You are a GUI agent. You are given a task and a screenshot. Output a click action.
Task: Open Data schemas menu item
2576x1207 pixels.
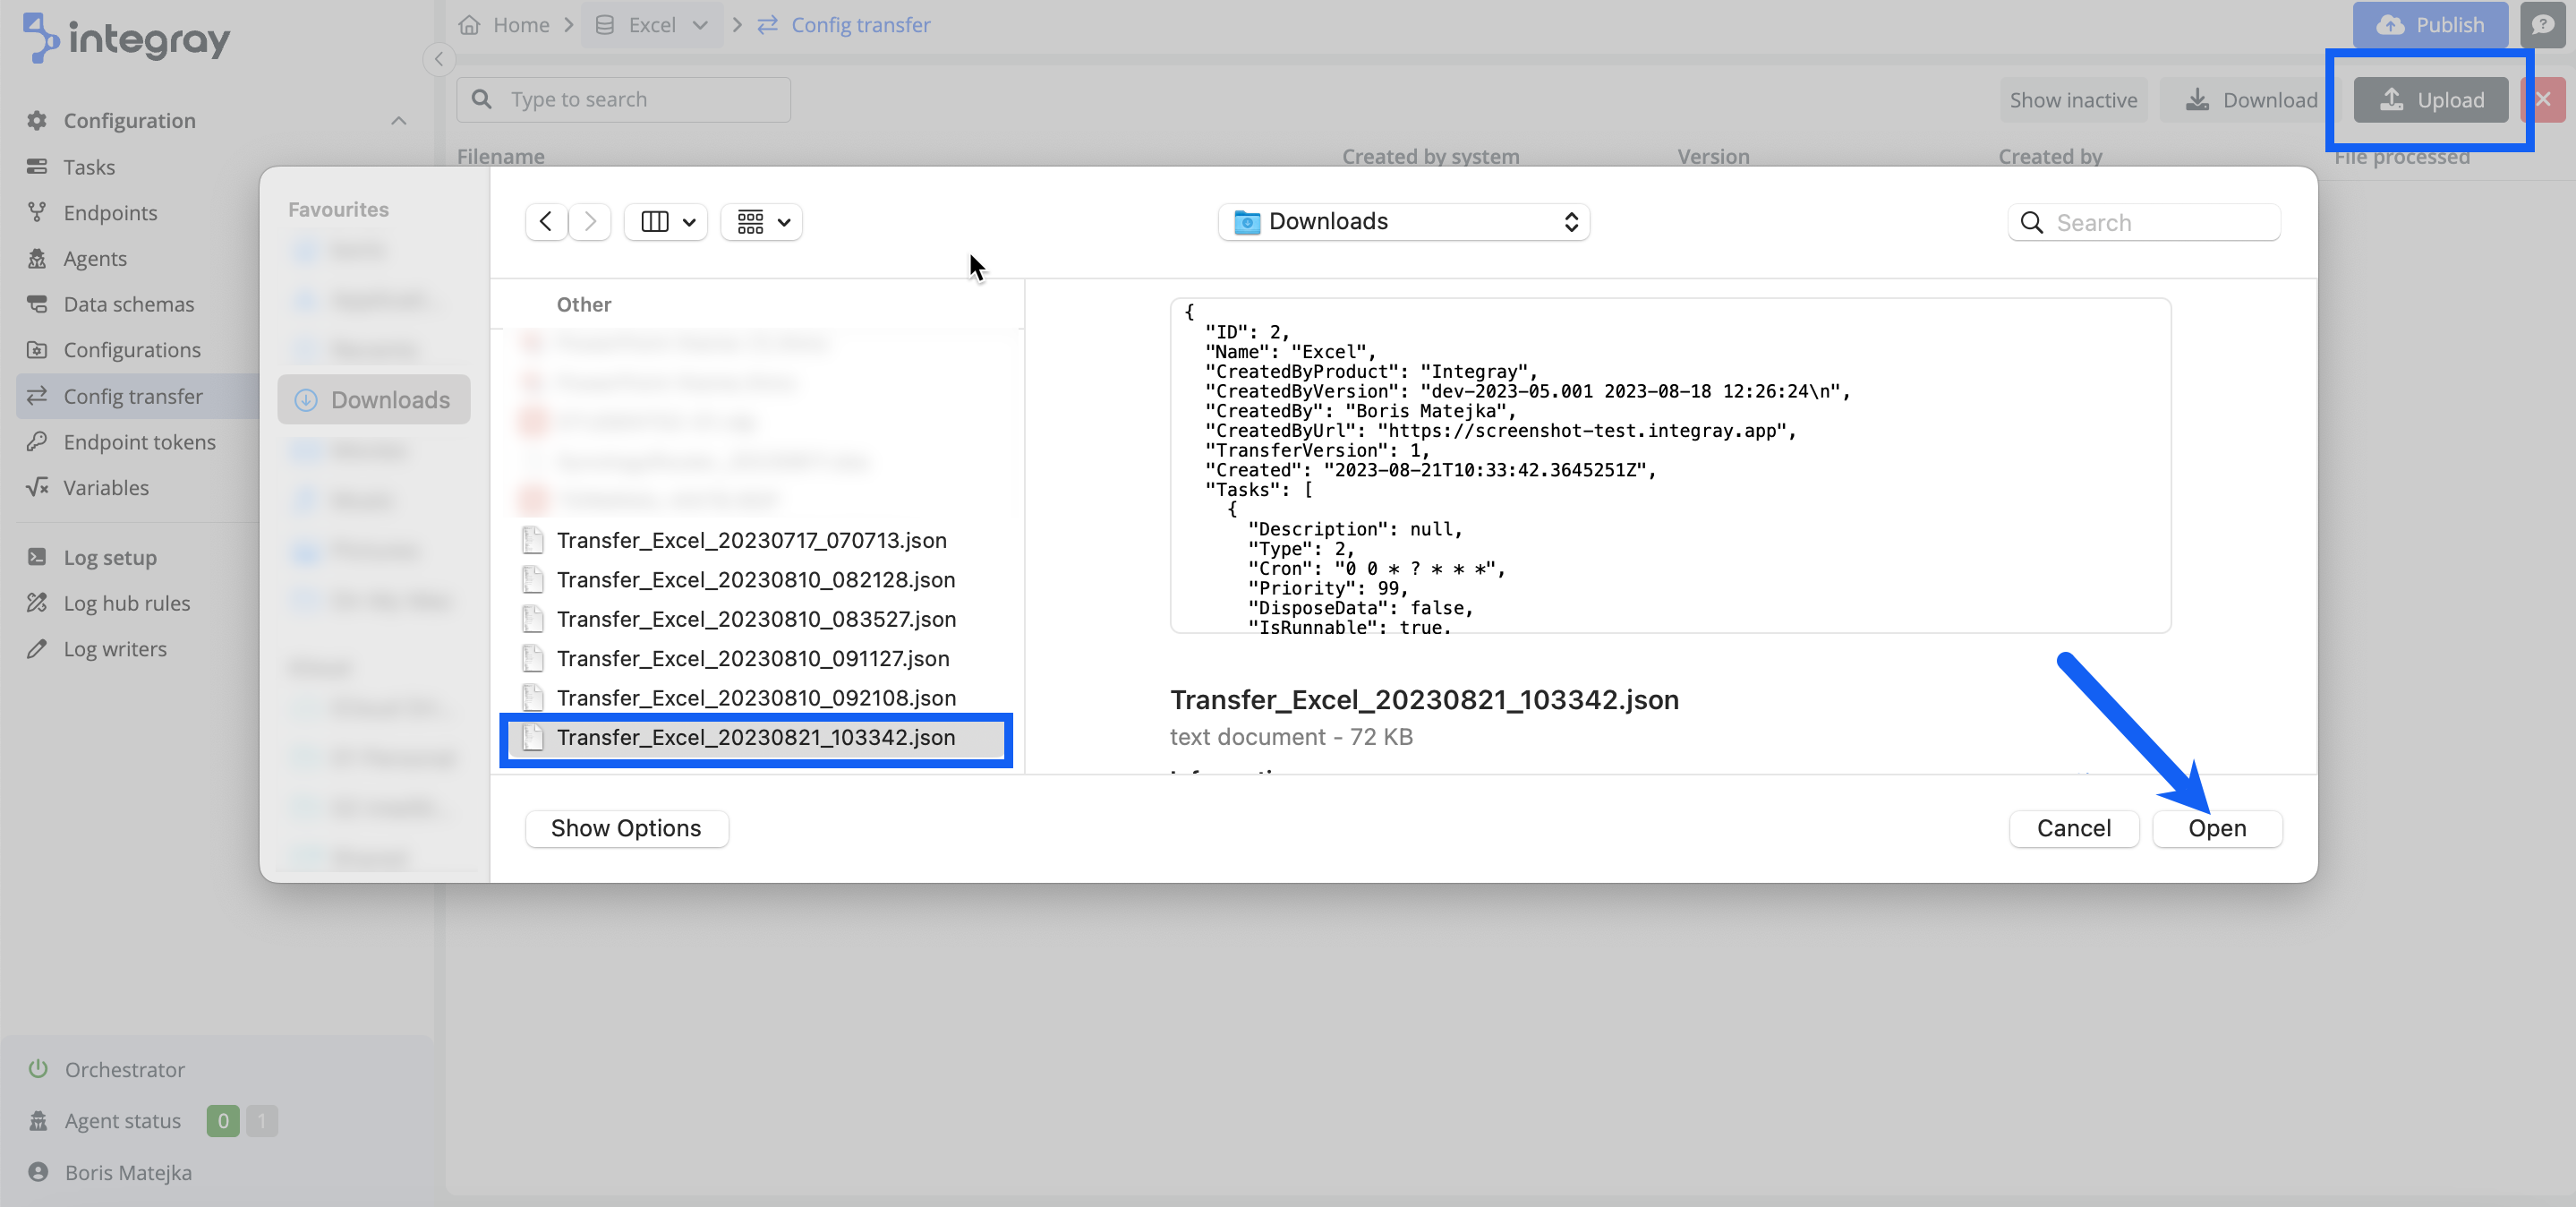coord(129,304)
